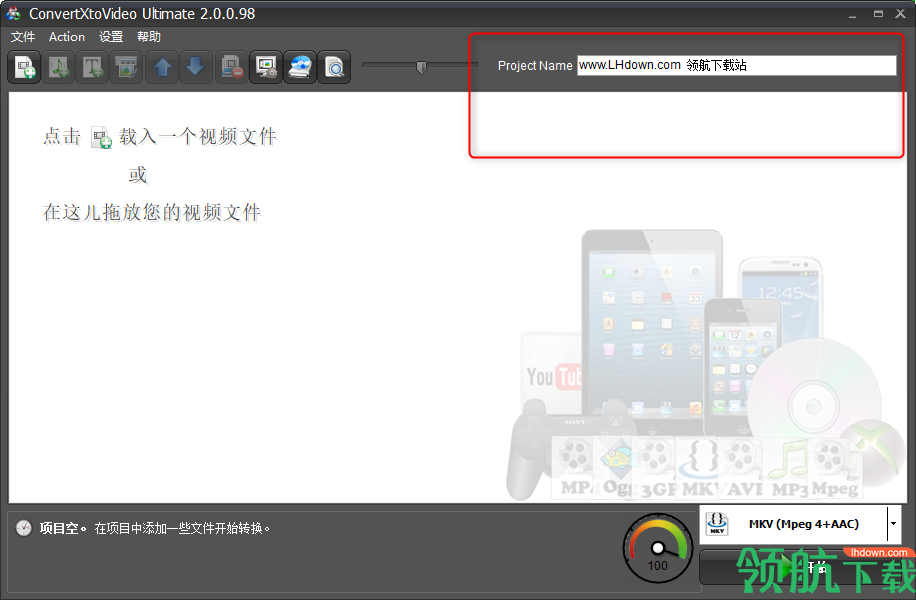Click the 项目空 status text

(x=63, y=529)
